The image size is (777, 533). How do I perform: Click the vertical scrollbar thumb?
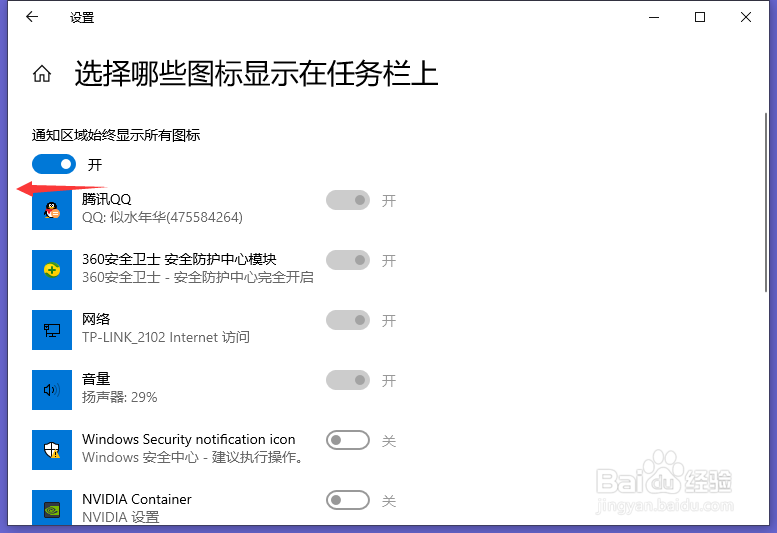pyautogui.click(x=766, y=202)
